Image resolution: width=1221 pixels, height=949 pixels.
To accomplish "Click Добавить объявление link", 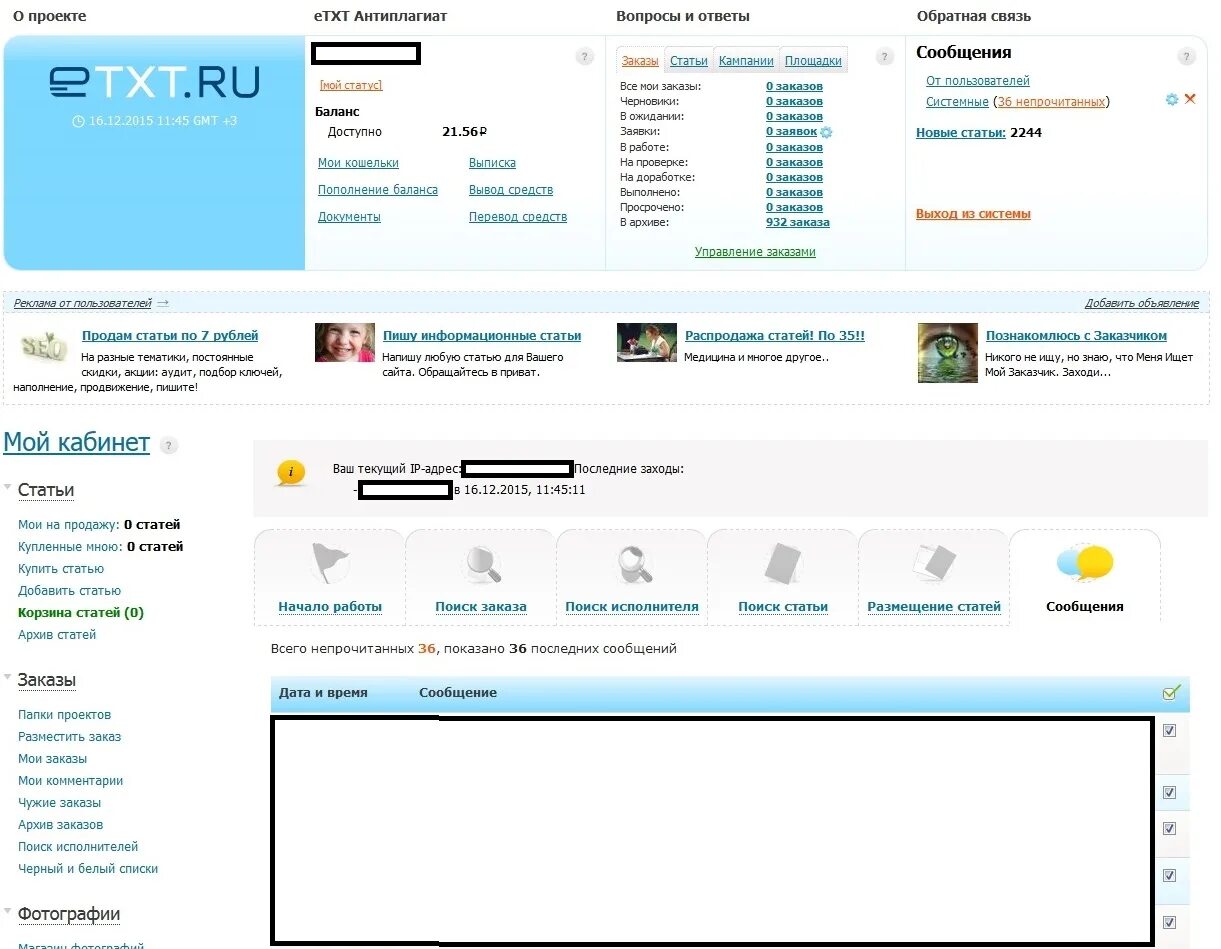I will pos(1142,303).
